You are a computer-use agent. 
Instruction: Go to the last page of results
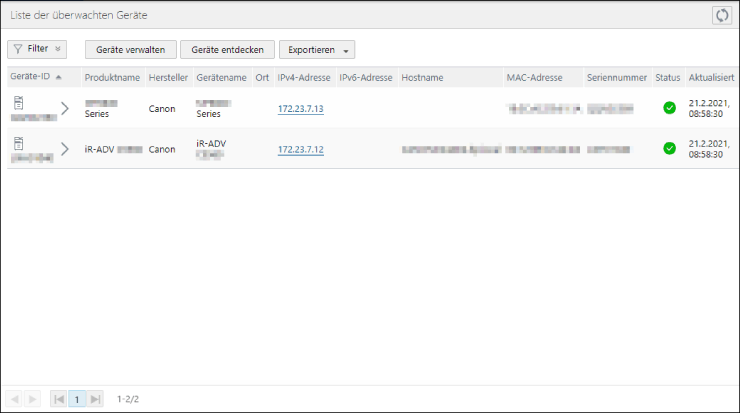(x=95, y=399)
